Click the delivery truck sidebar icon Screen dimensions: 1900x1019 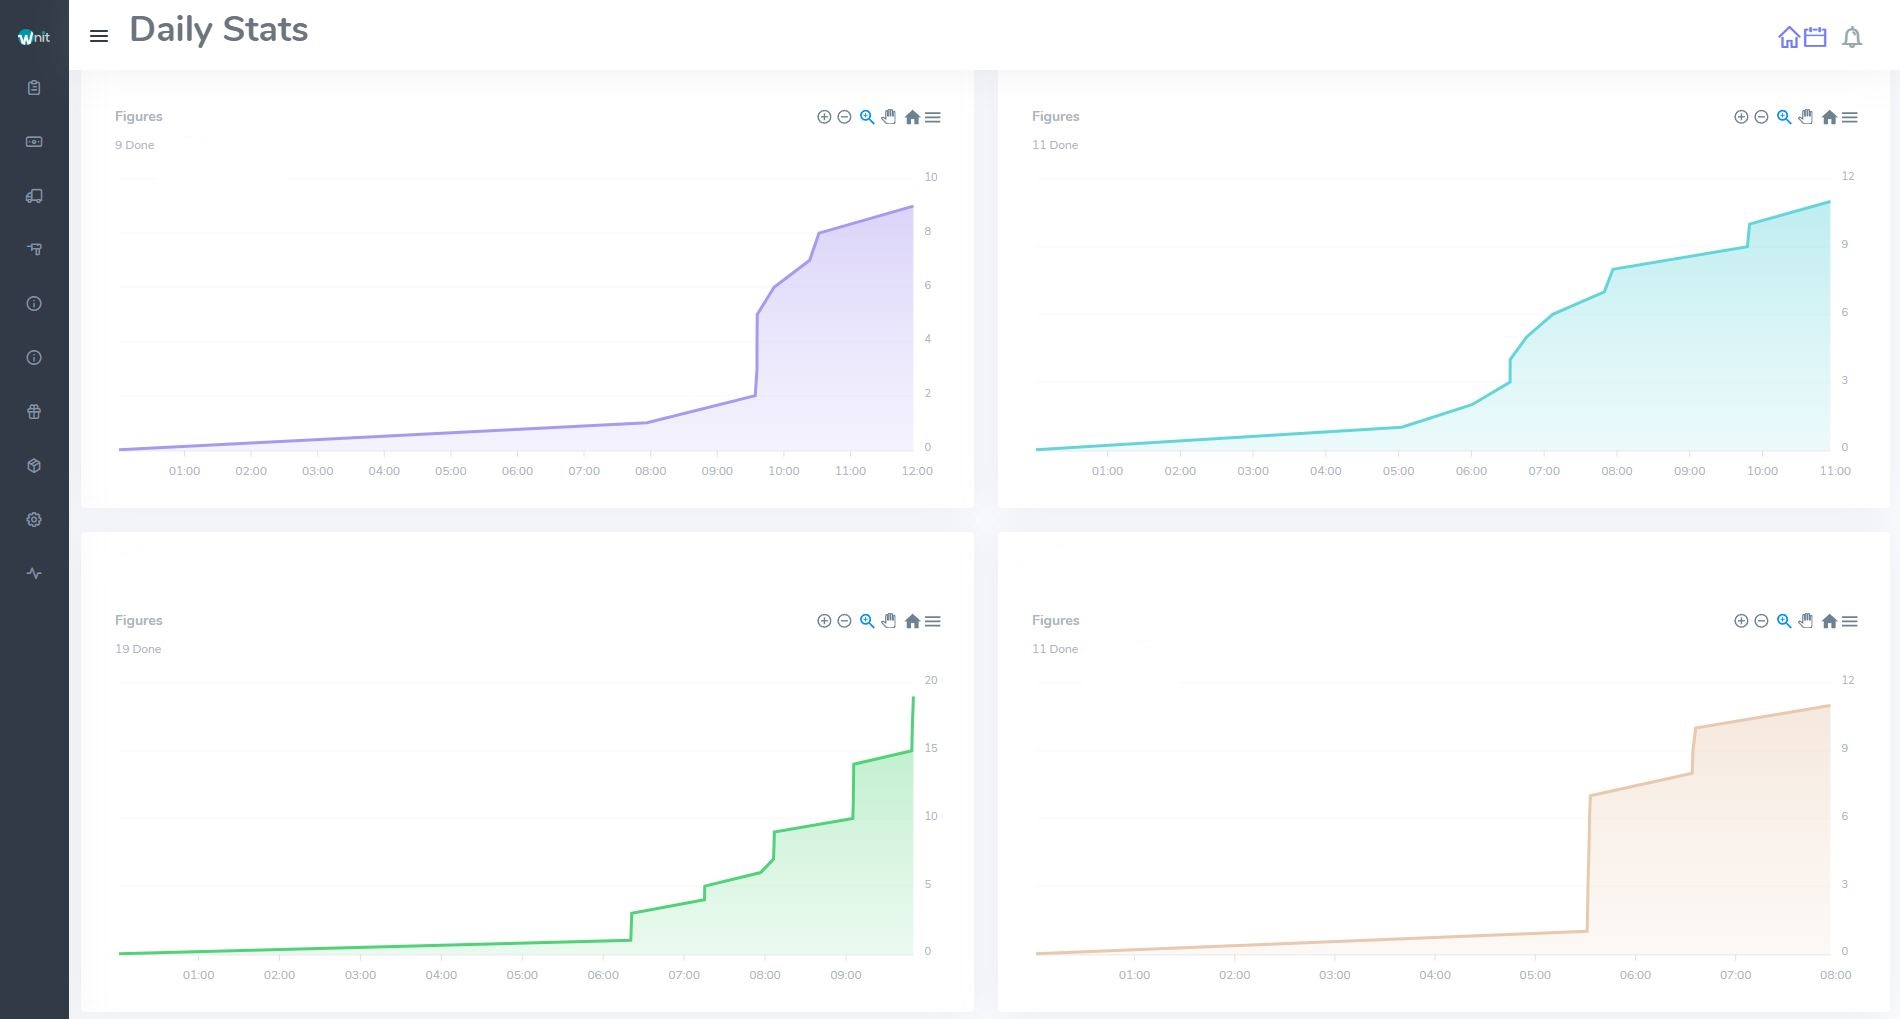point(34,196)
